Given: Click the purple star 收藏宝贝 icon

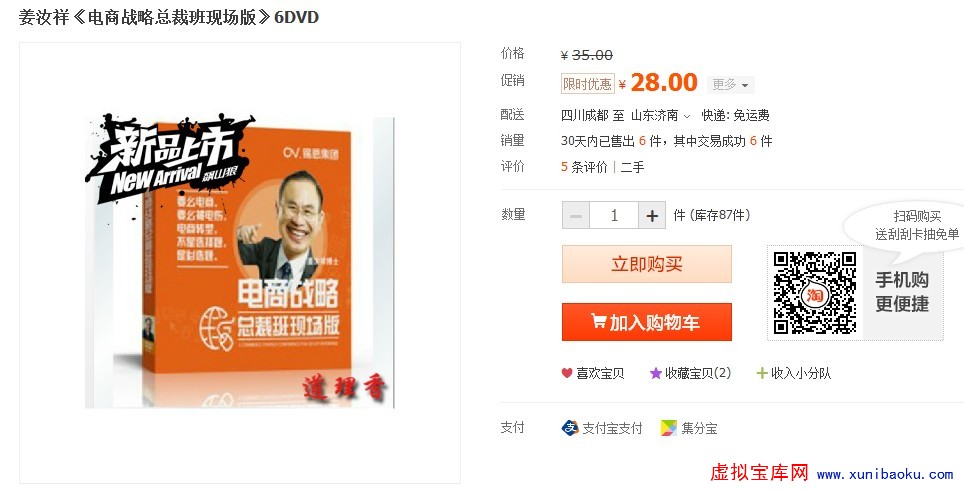Looking at the screenshot, I should coord(655,373).
